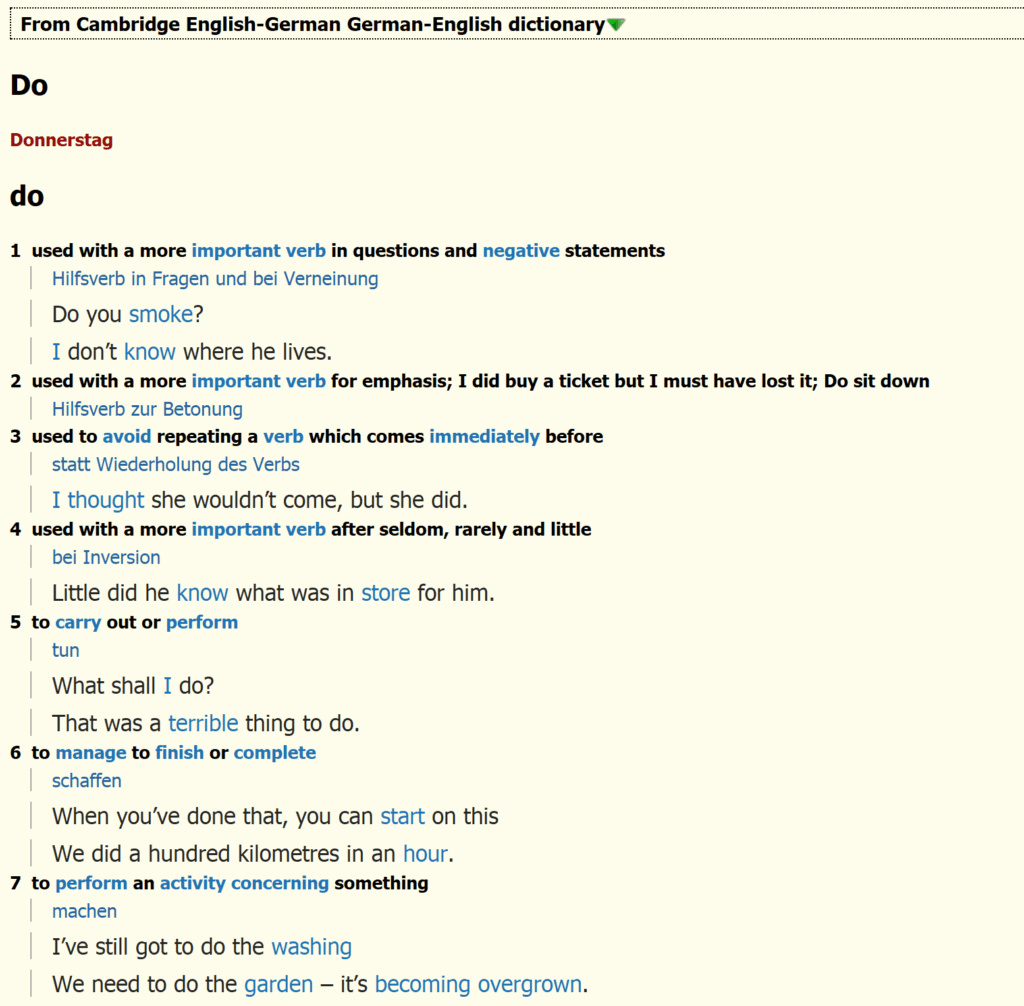The image size is (1024, 1006).
Task: Click the 'hour' link in sense 6 example
Action: pos(425,853)
